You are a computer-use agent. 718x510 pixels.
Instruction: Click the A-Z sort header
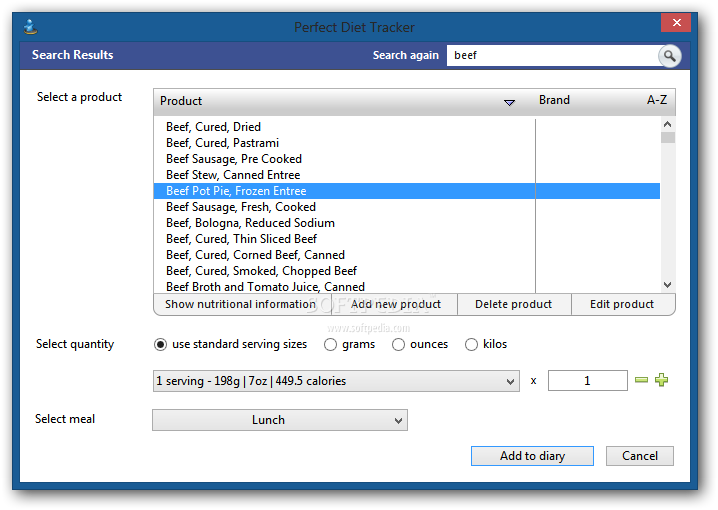tap(657, 100)
